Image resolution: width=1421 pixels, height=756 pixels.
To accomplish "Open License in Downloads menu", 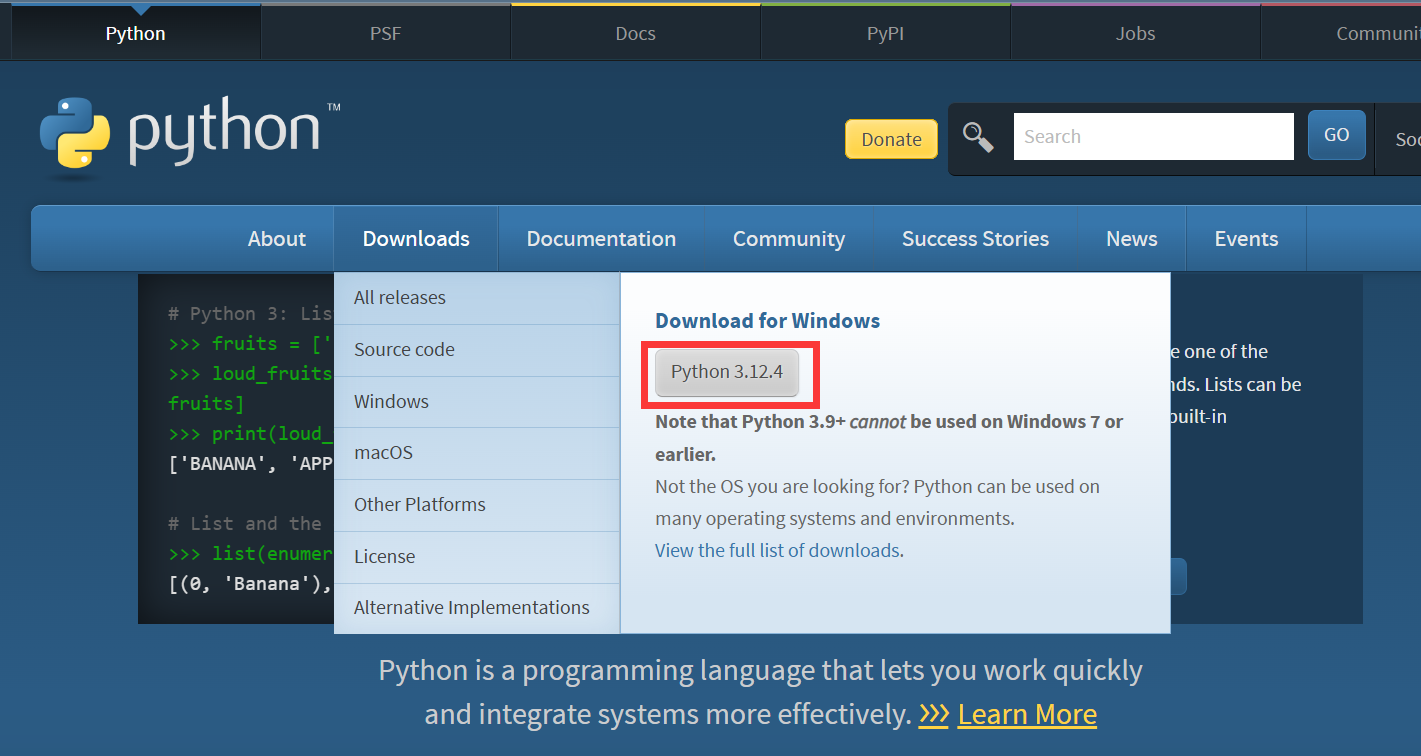I will coord(477,557).
